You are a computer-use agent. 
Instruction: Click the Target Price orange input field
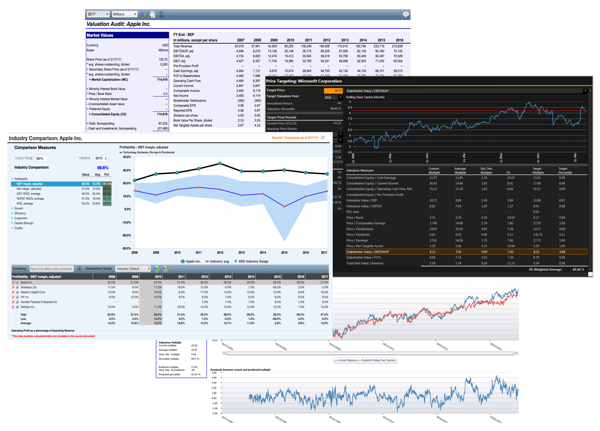click(x=331, y=89)
